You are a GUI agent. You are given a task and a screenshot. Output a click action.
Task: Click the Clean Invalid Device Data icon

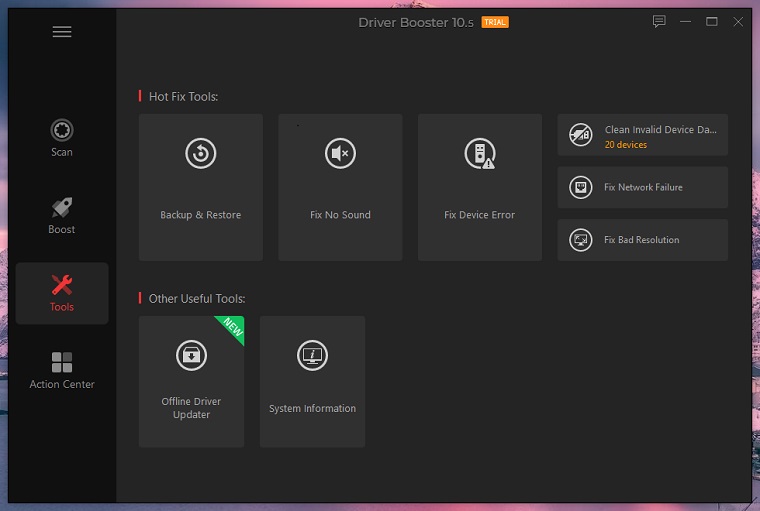(581, 135)
